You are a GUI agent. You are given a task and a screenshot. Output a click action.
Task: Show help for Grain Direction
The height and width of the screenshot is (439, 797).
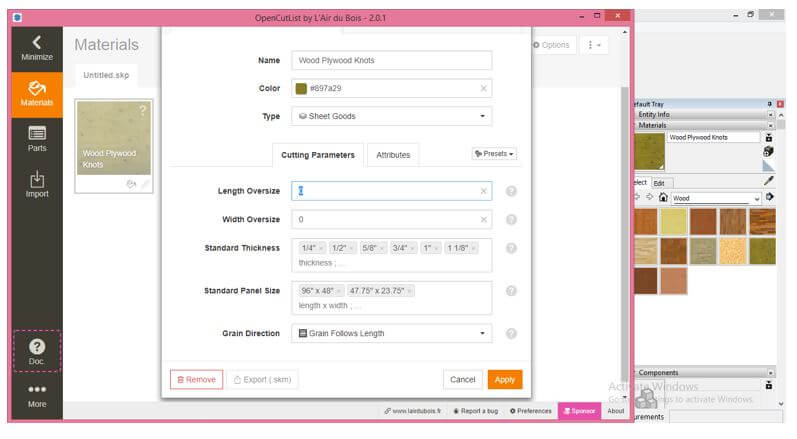(511, 333)
